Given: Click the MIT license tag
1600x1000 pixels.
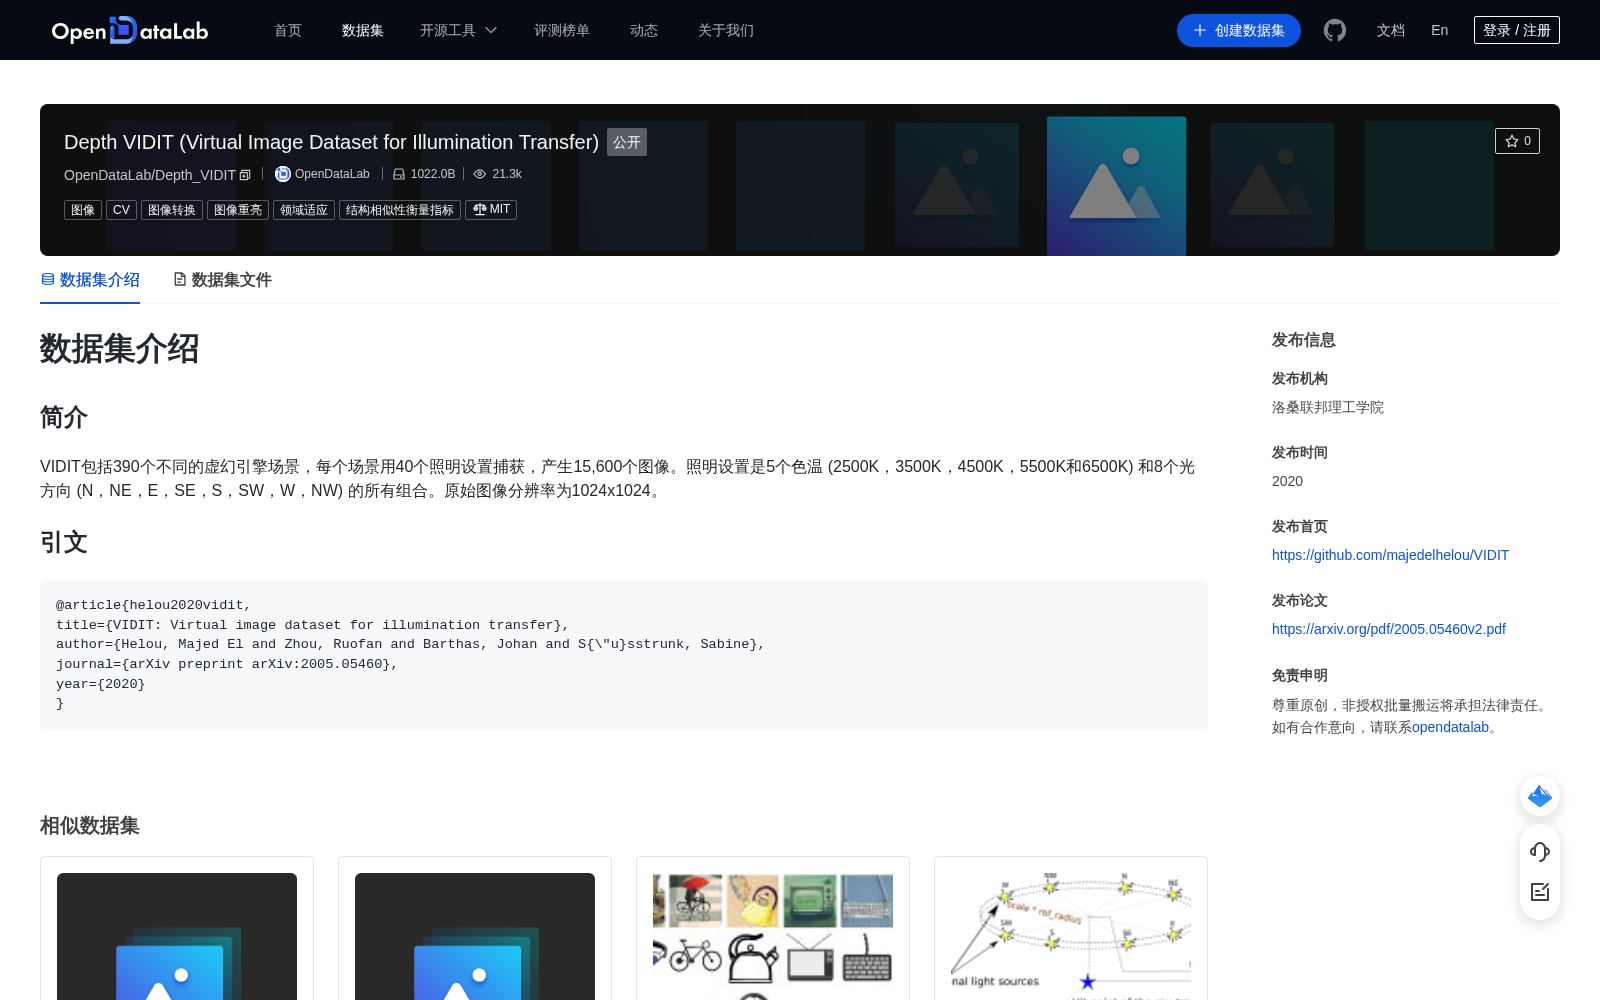Looking at the screenshot, I should (x=491, y=210).
